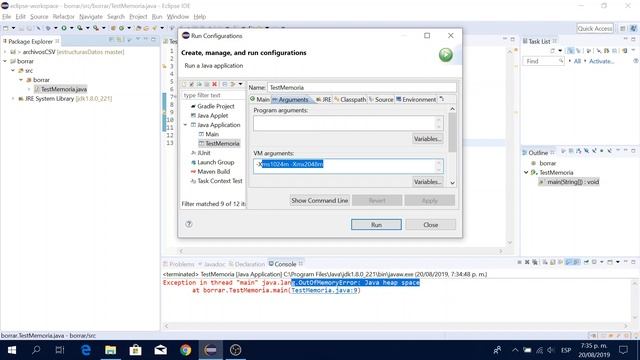
Task: Click the New launch configuration prototype icon
Action: [191, 84]
